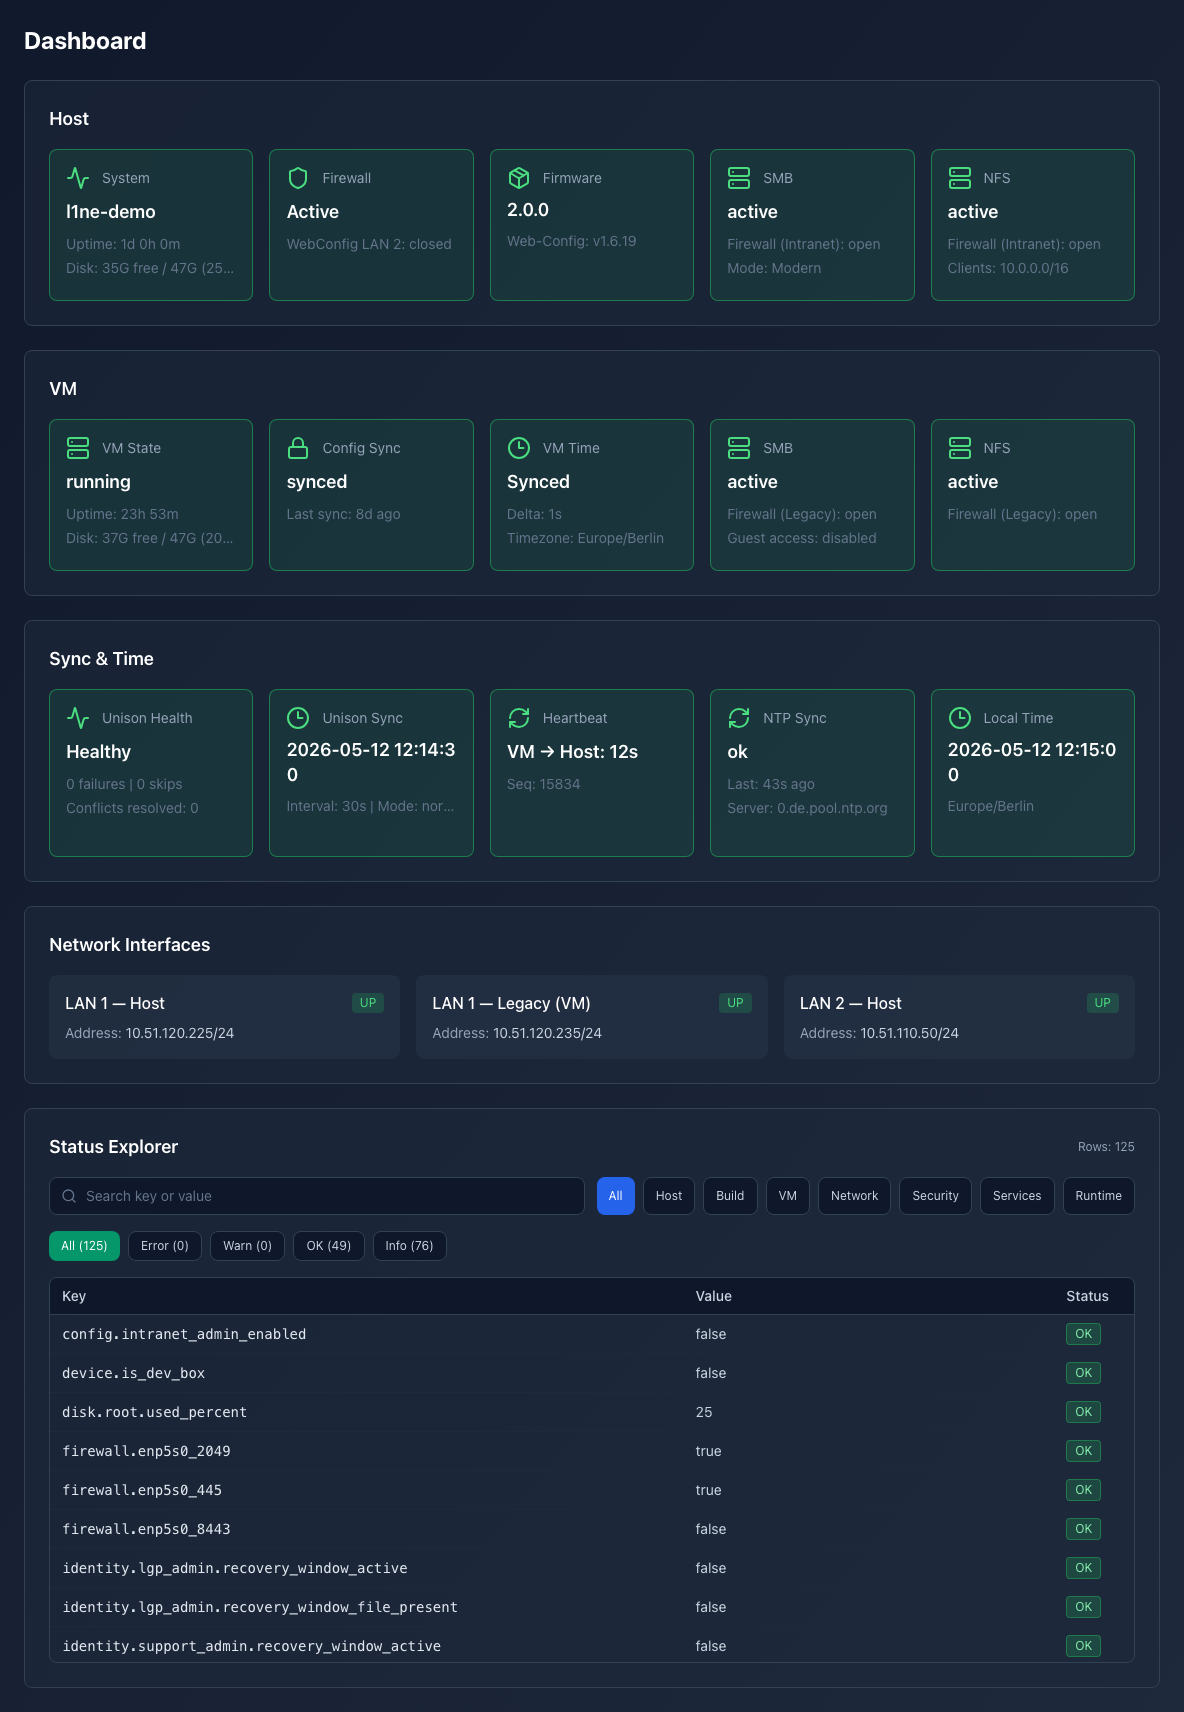Click the VM State server icon
1184x1712 pixels.
[78, 448]
